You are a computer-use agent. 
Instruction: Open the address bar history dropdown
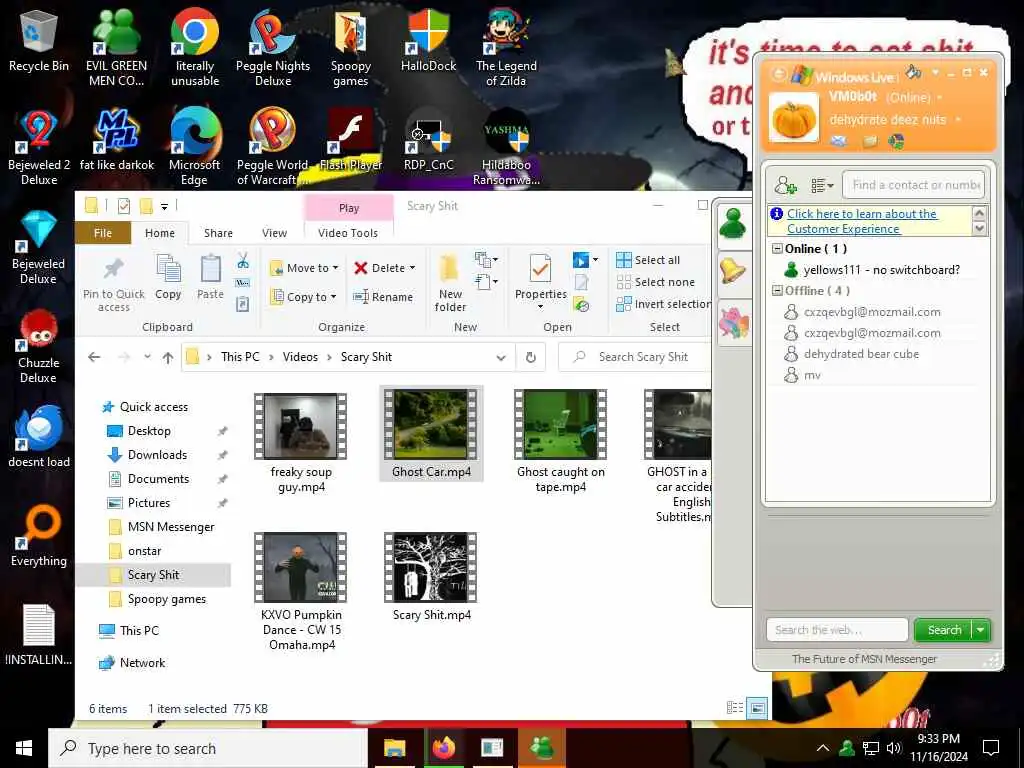click(x=501, y=357)
